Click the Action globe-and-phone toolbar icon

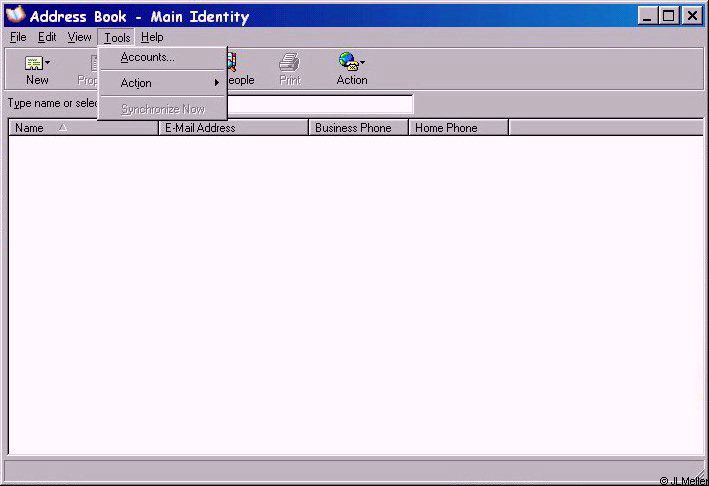tap(348, 61)
